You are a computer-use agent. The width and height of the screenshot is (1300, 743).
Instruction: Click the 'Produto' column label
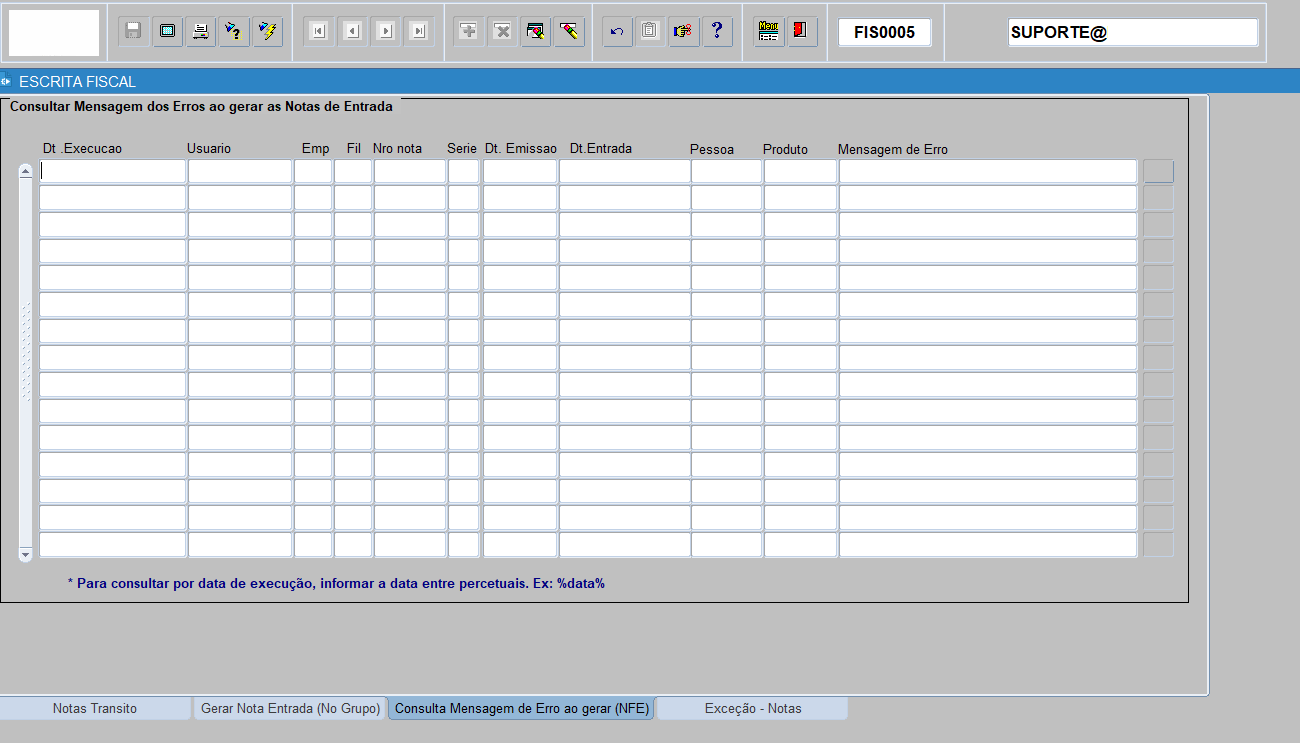click(785, 149)
